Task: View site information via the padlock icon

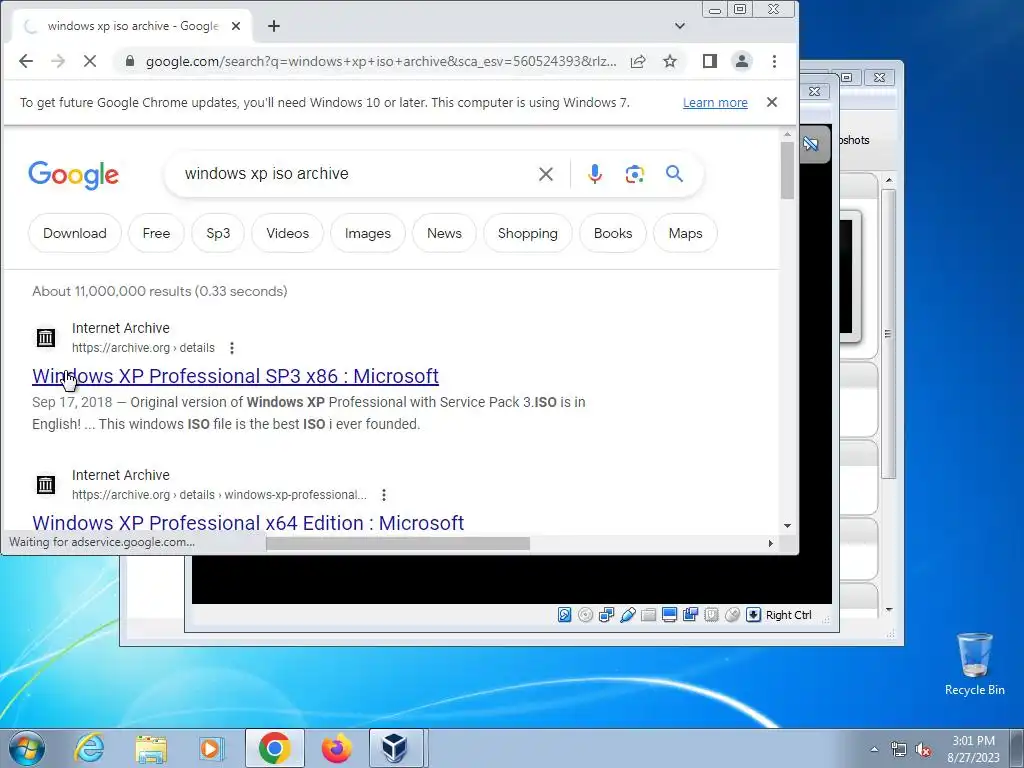Action: coord(130,61)
